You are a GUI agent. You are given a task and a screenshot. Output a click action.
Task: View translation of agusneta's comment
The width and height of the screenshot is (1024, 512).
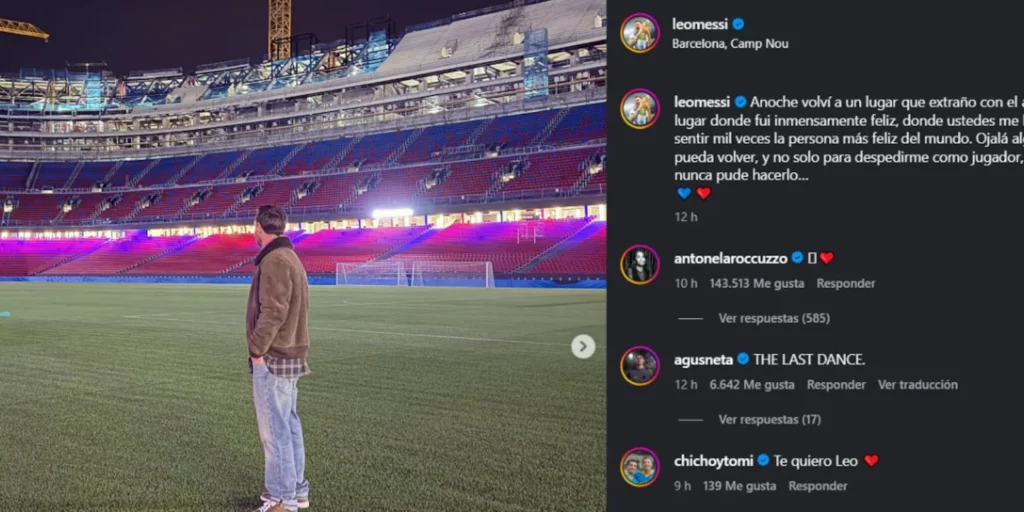917,385
